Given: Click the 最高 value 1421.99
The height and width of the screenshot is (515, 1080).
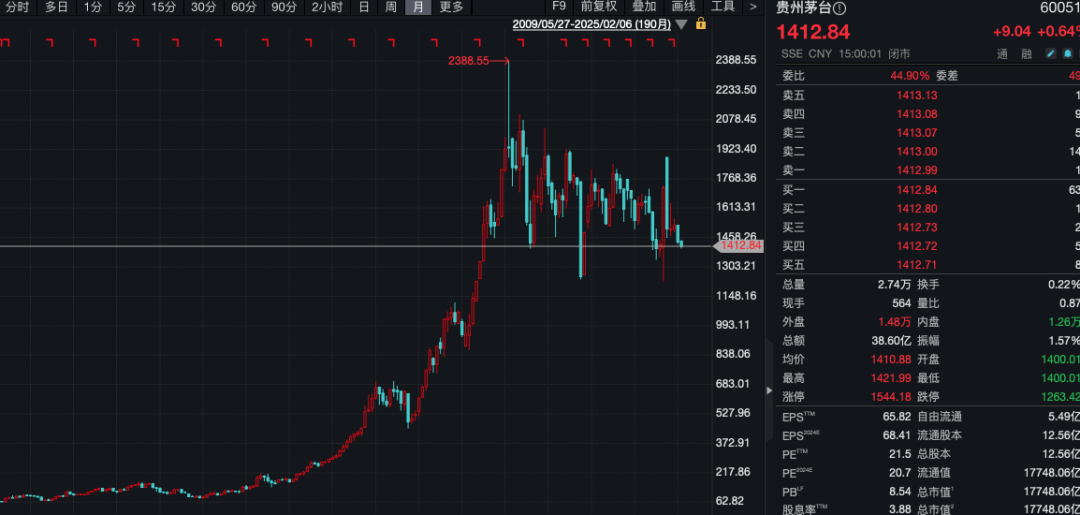Looking at the screenshot, I should [891, 378].
